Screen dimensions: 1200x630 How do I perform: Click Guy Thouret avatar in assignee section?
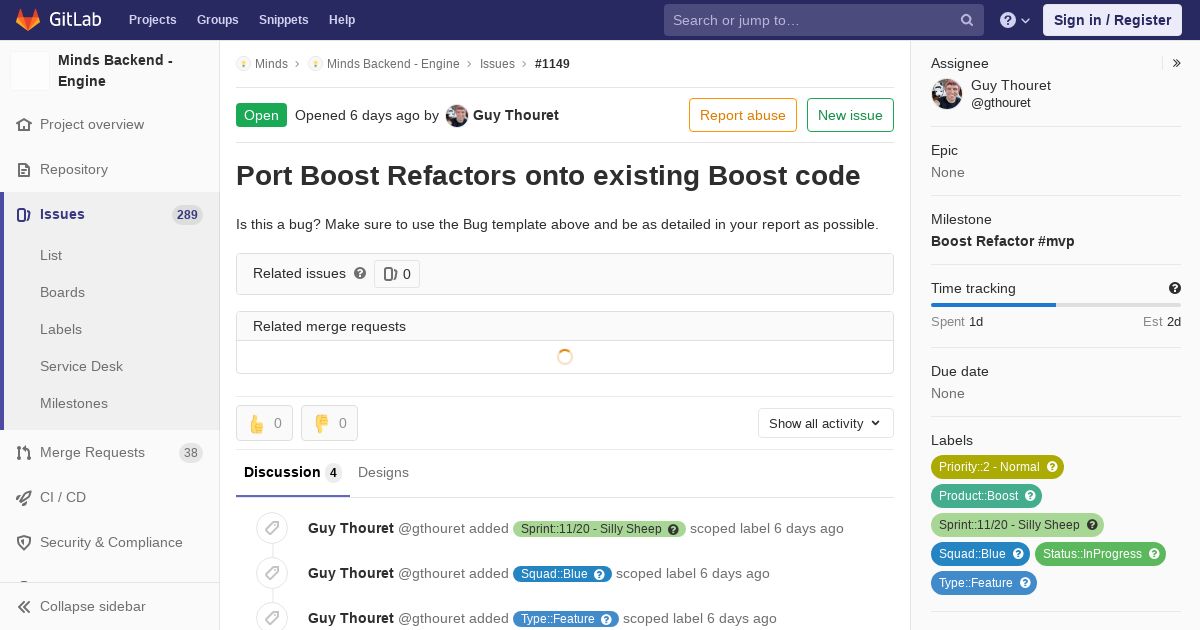[x=947, y=94]
